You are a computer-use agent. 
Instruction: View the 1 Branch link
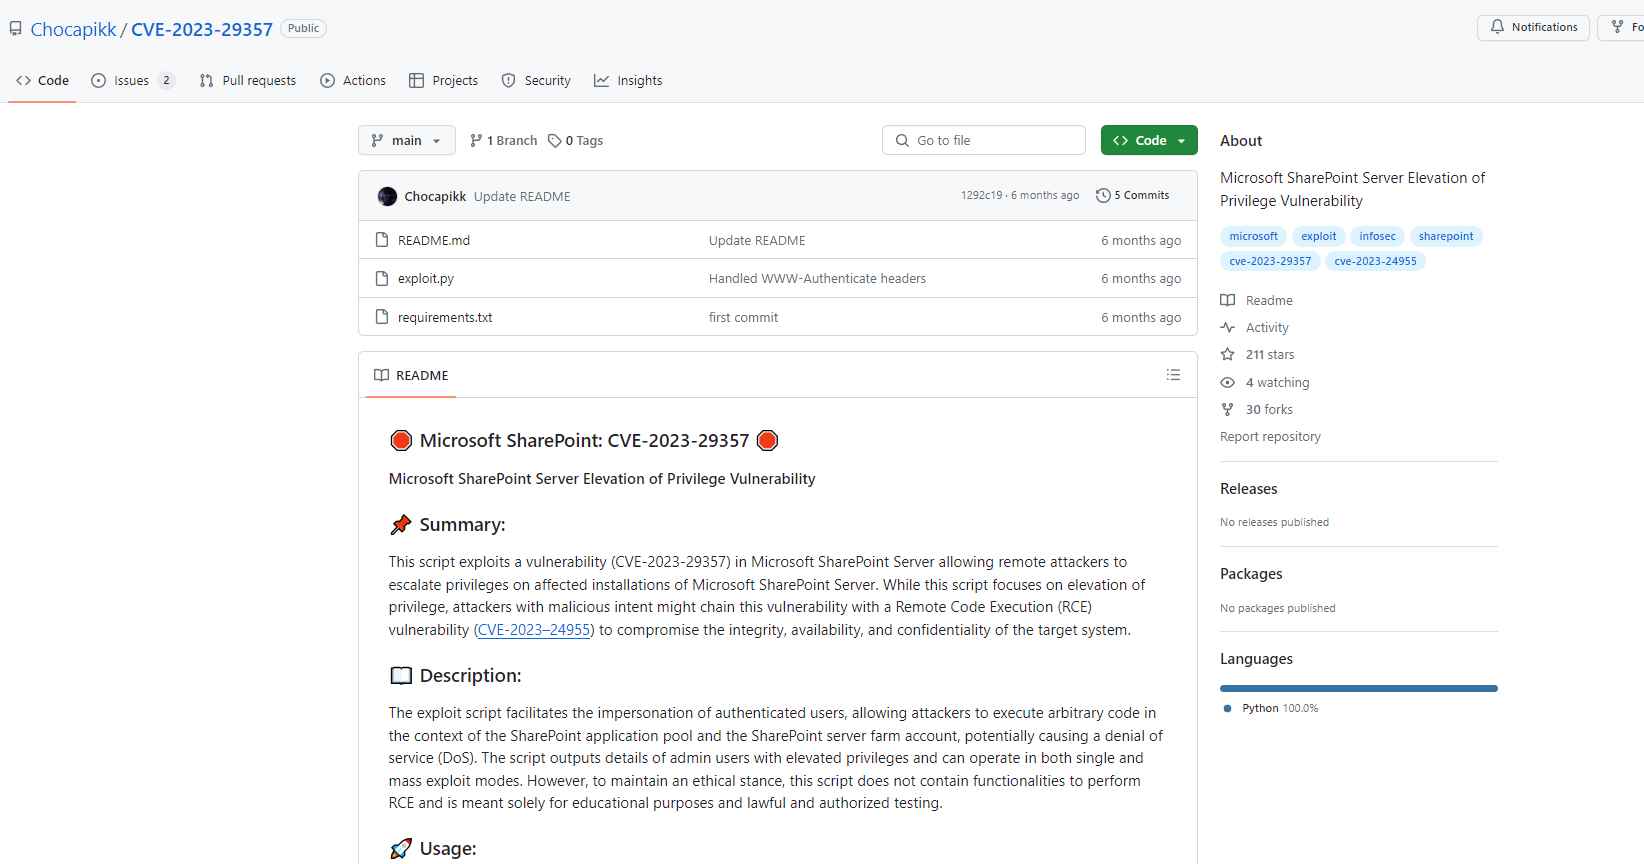click(x=503, y=140)
